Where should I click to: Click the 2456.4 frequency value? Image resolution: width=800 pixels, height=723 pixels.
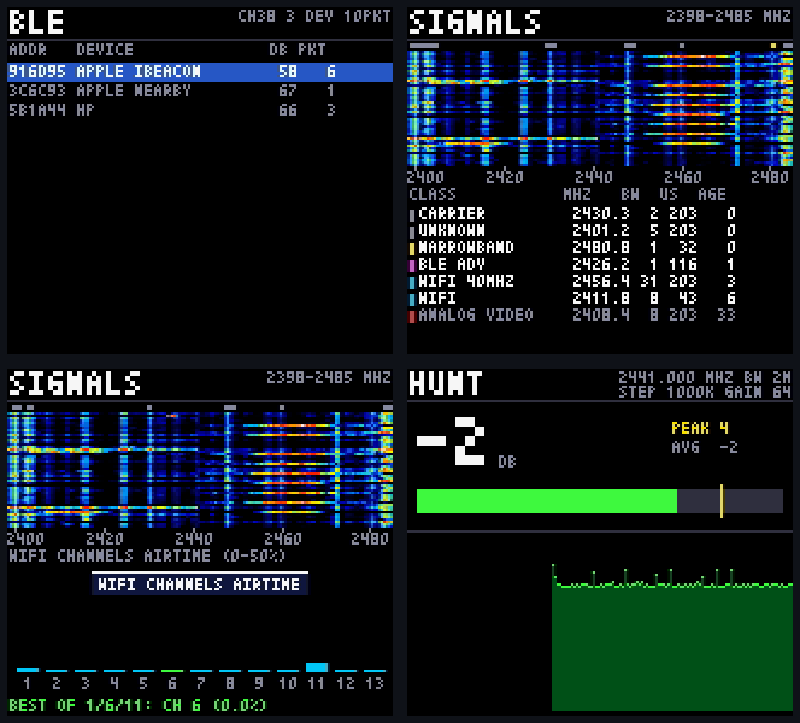pos(601,281)
